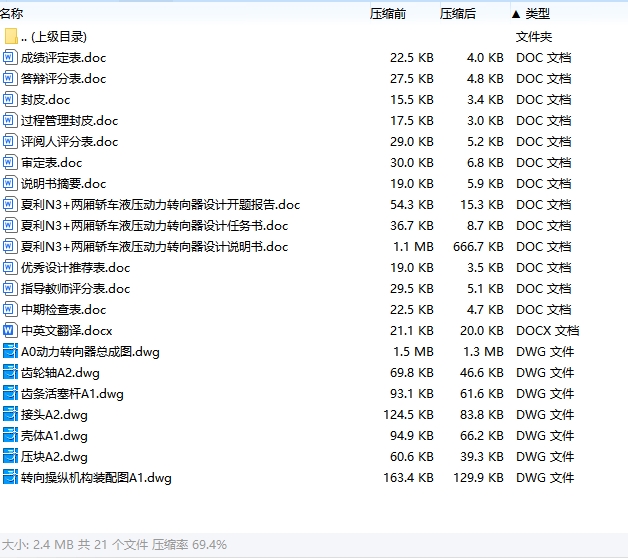628x558 pixels.
Task: Click the 设计说明书.doc Word icon
Action: coord(10,246)
